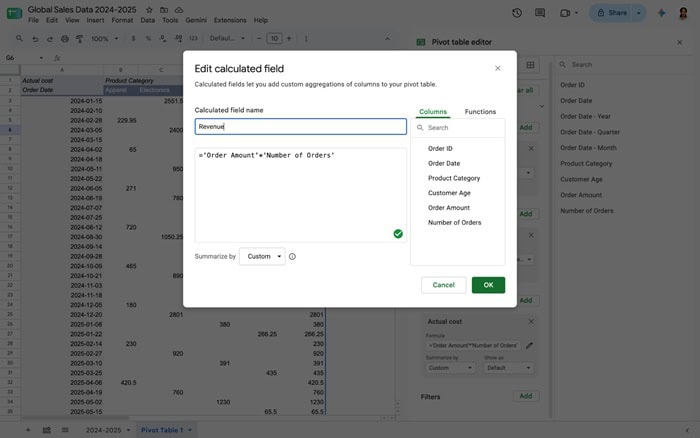
Task: Click the info icon beside Summarize by
Action: [292, 256]
